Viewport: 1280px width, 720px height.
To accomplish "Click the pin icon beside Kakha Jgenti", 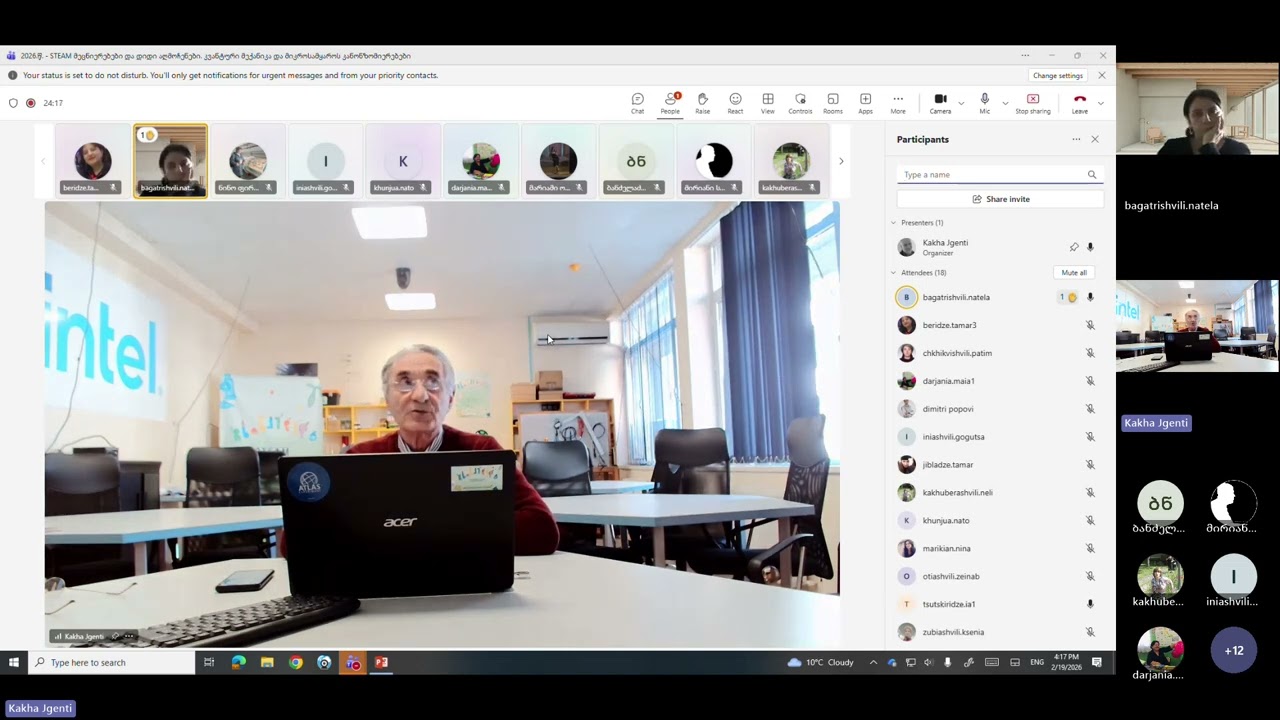I will pos(1074,247).
